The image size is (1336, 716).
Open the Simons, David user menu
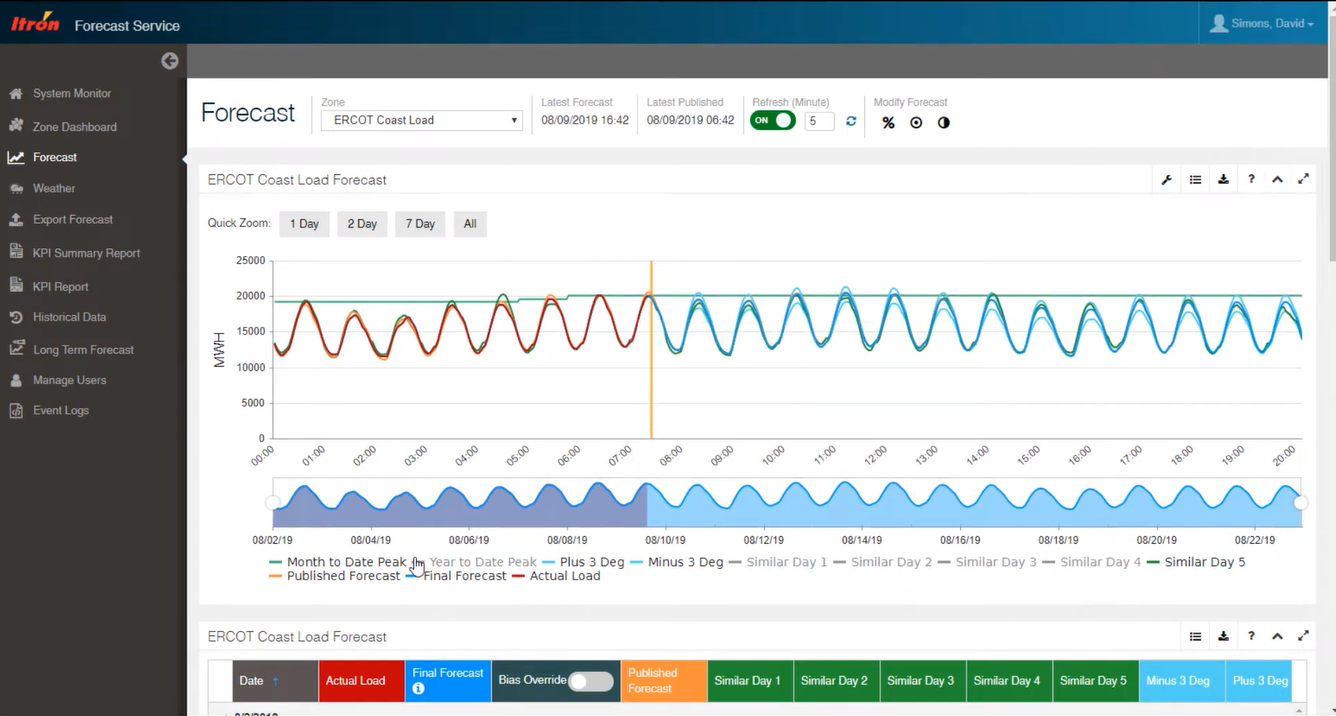(1262, 23)
